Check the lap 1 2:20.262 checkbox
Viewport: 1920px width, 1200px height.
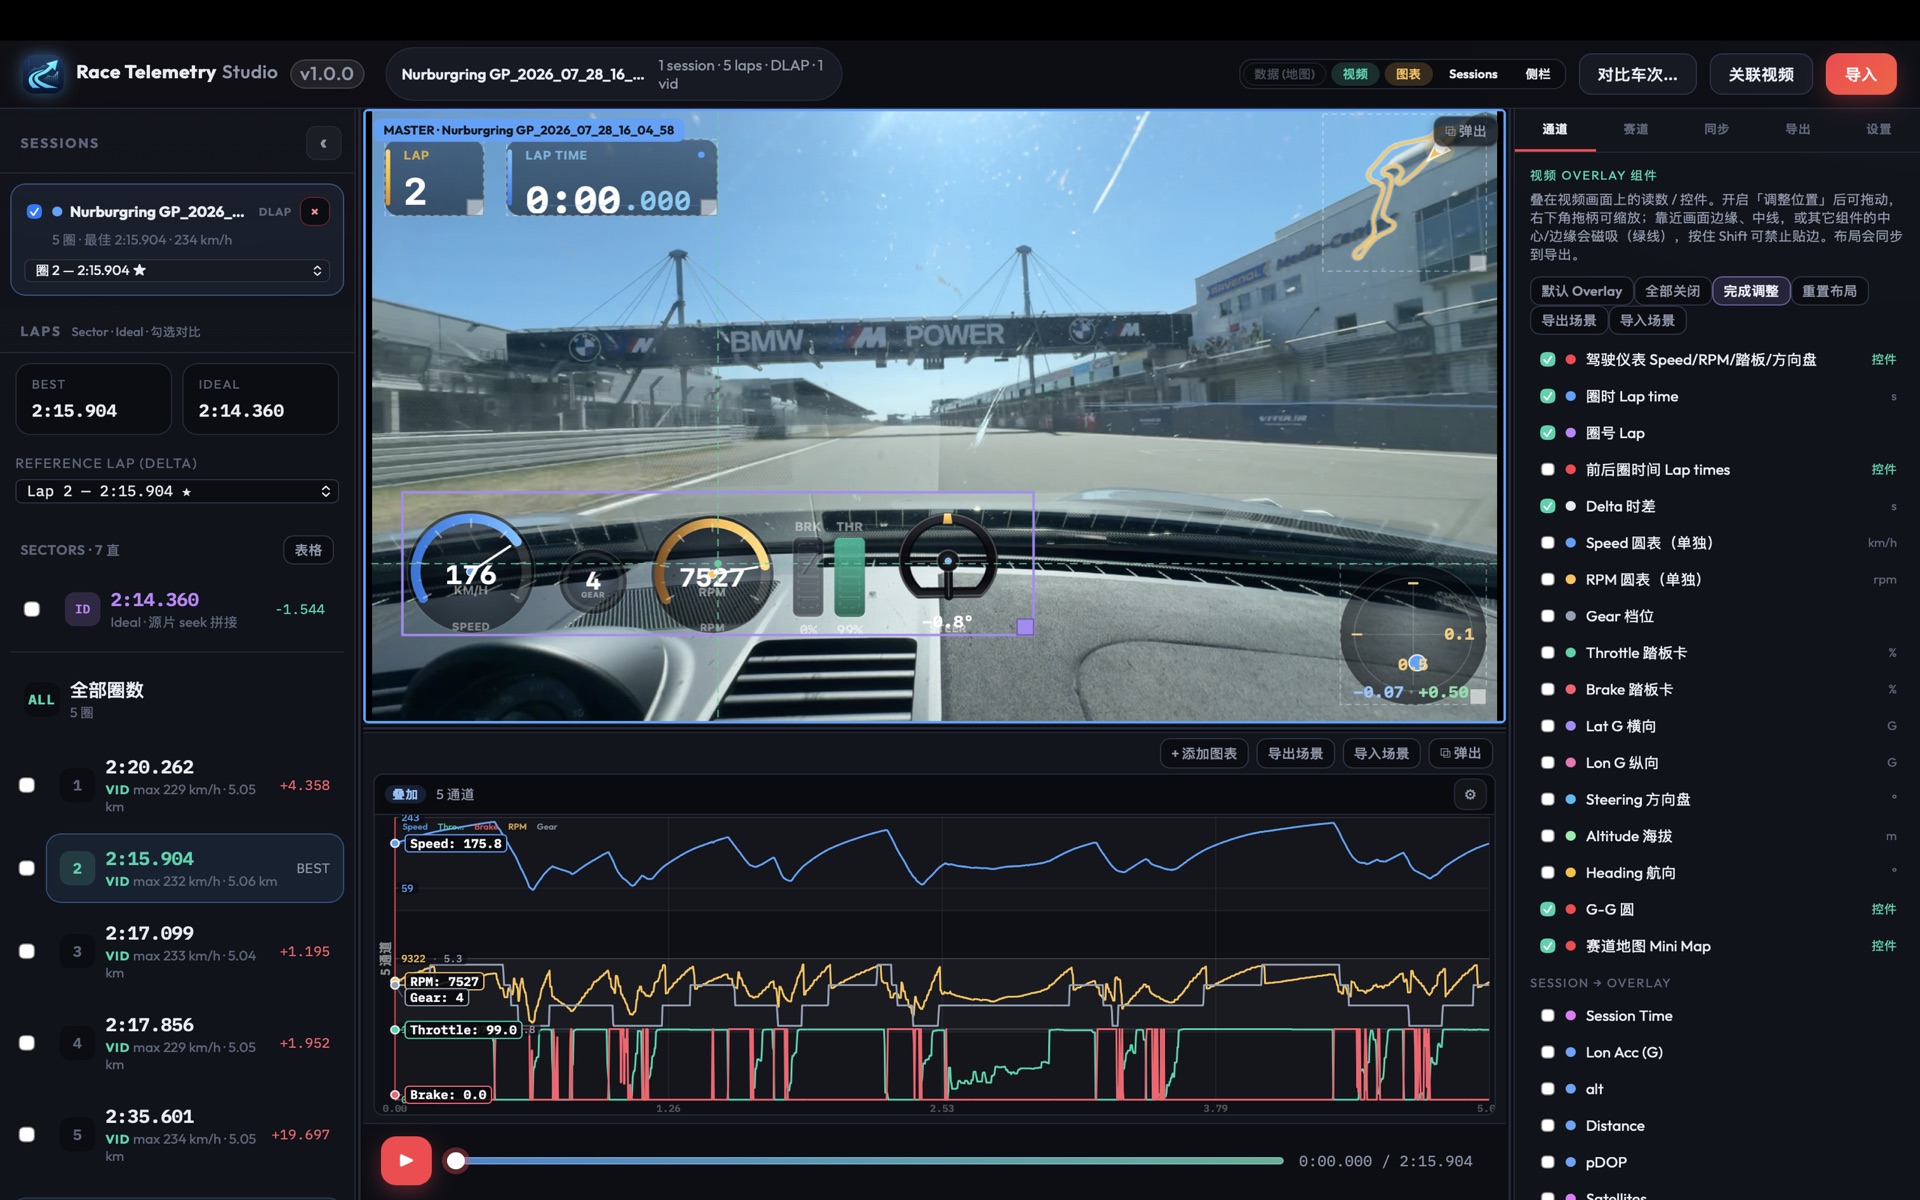click(27, 785)
